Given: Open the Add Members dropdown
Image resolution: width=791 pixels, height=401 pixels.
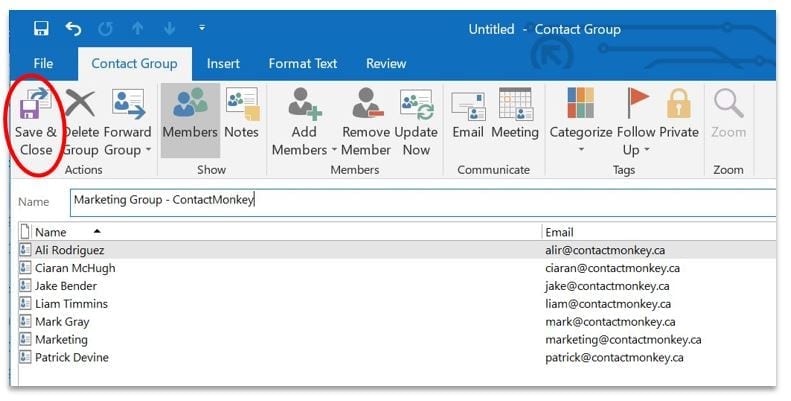Looking at the screenshot, I should coord(304,123).
